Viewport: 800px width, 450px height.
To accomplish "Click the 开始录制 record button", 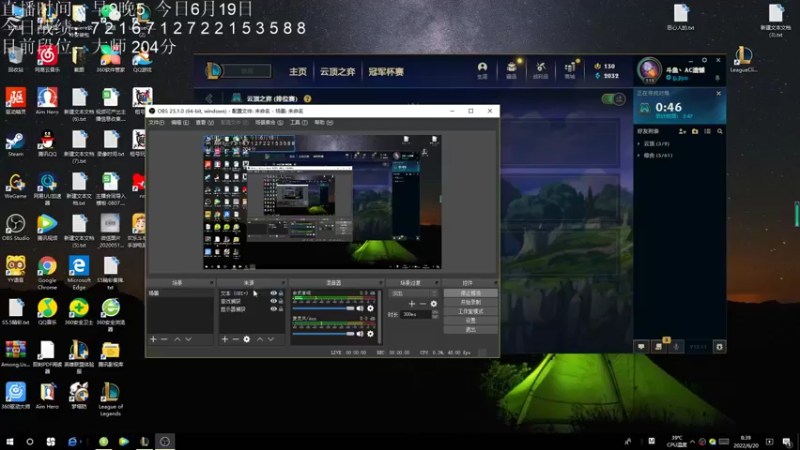I will [470, 302].
